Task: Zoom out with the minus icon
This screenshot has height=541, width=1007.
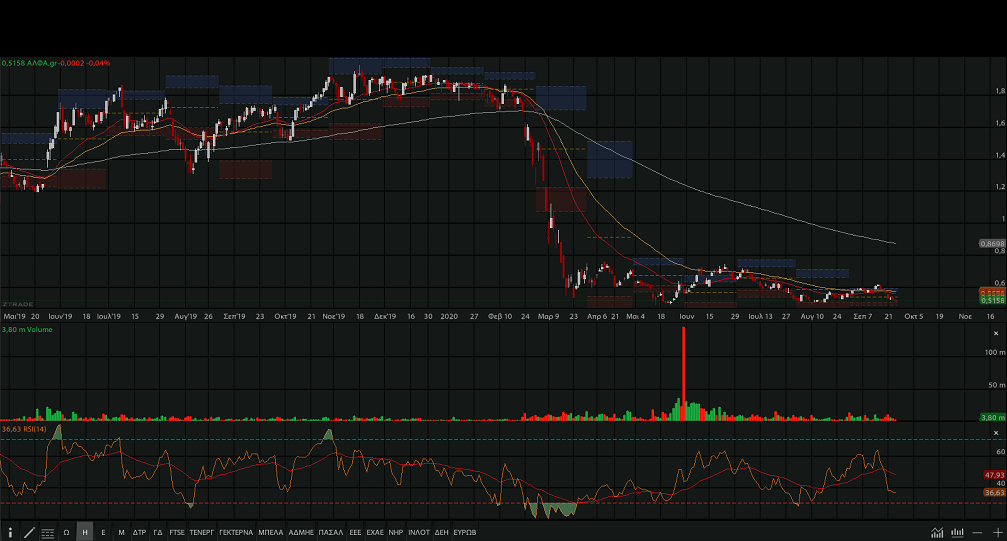Action: click(977, 532)
